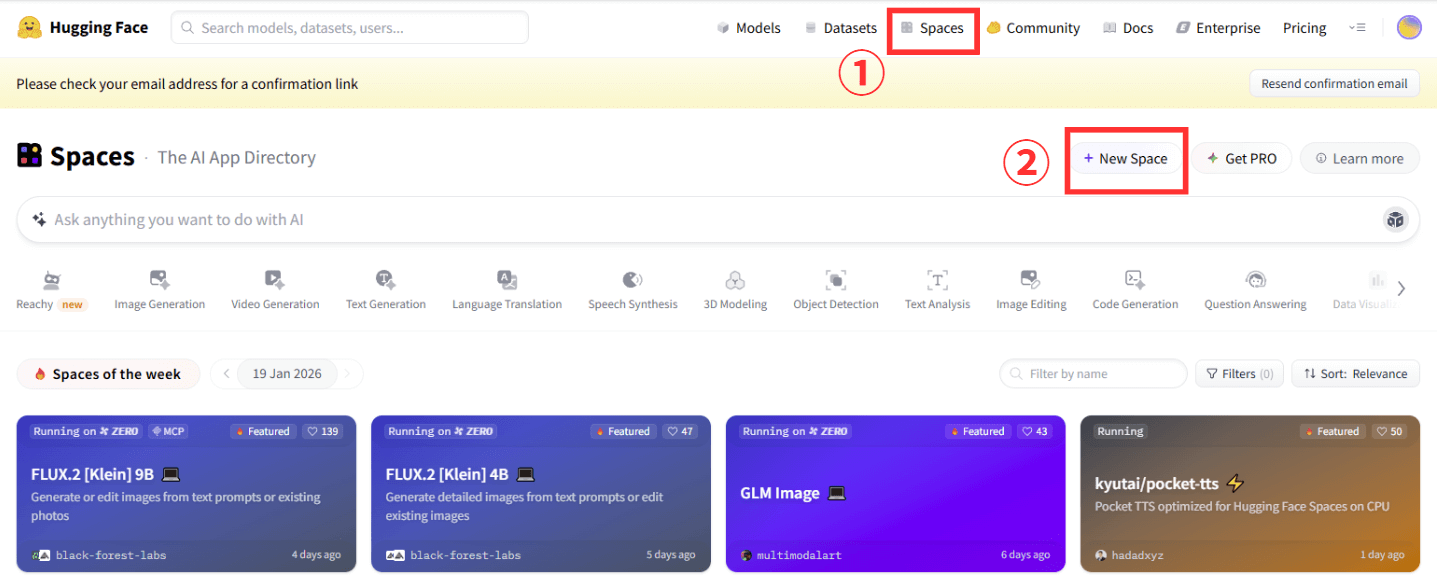The height and width of the screenshot is (578, 1437).
Task: Toggle the Spaces of the week filter
Action: pos(108,374)
